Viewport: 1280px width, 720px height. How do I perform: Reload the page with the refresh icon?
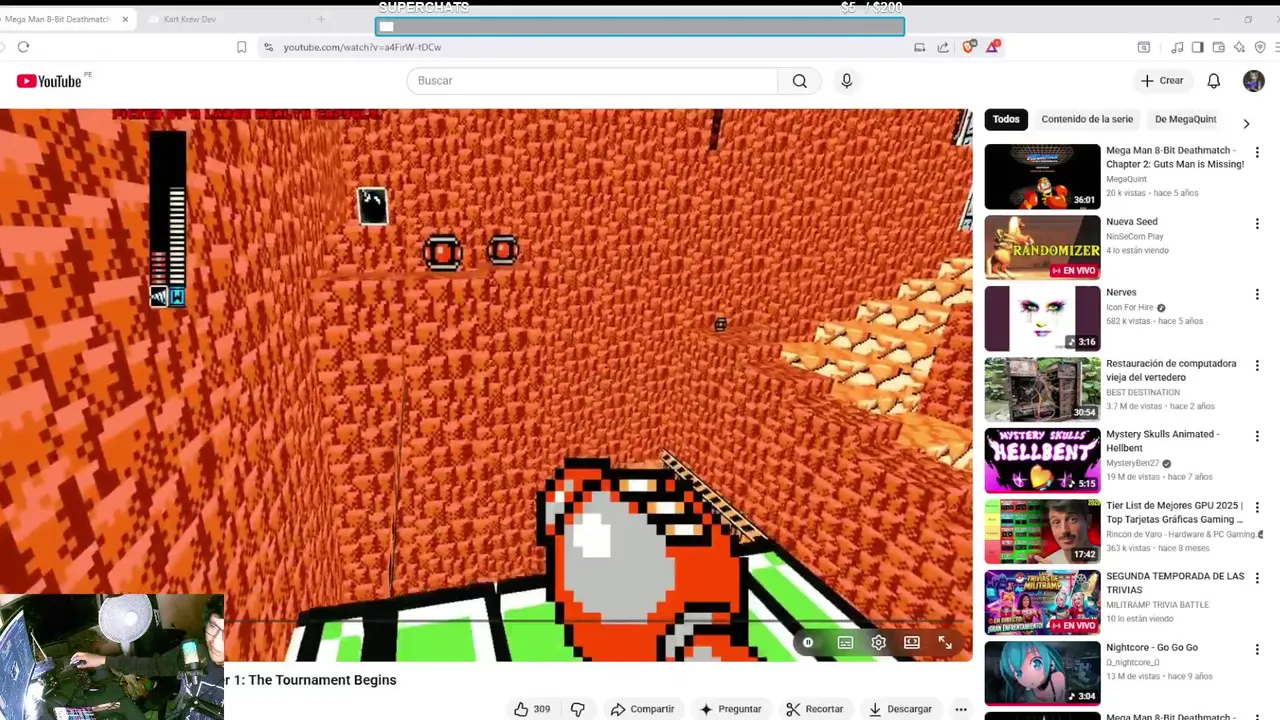tap(23, 47)
